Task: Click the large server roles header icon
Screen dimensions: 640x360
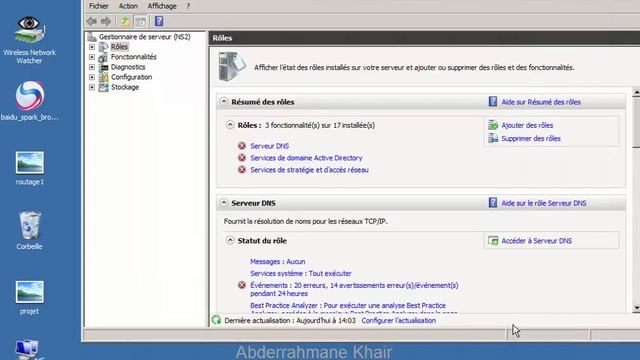Action: pos(232,67)
